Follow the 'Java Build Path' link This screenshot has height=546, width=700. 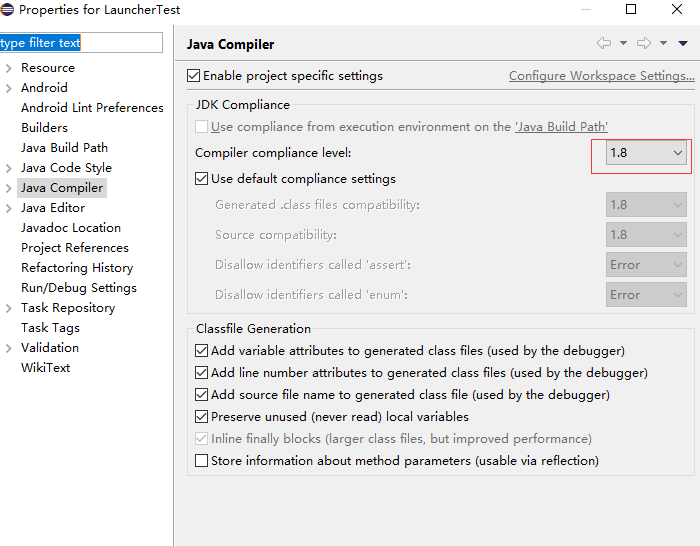[561, 127]
